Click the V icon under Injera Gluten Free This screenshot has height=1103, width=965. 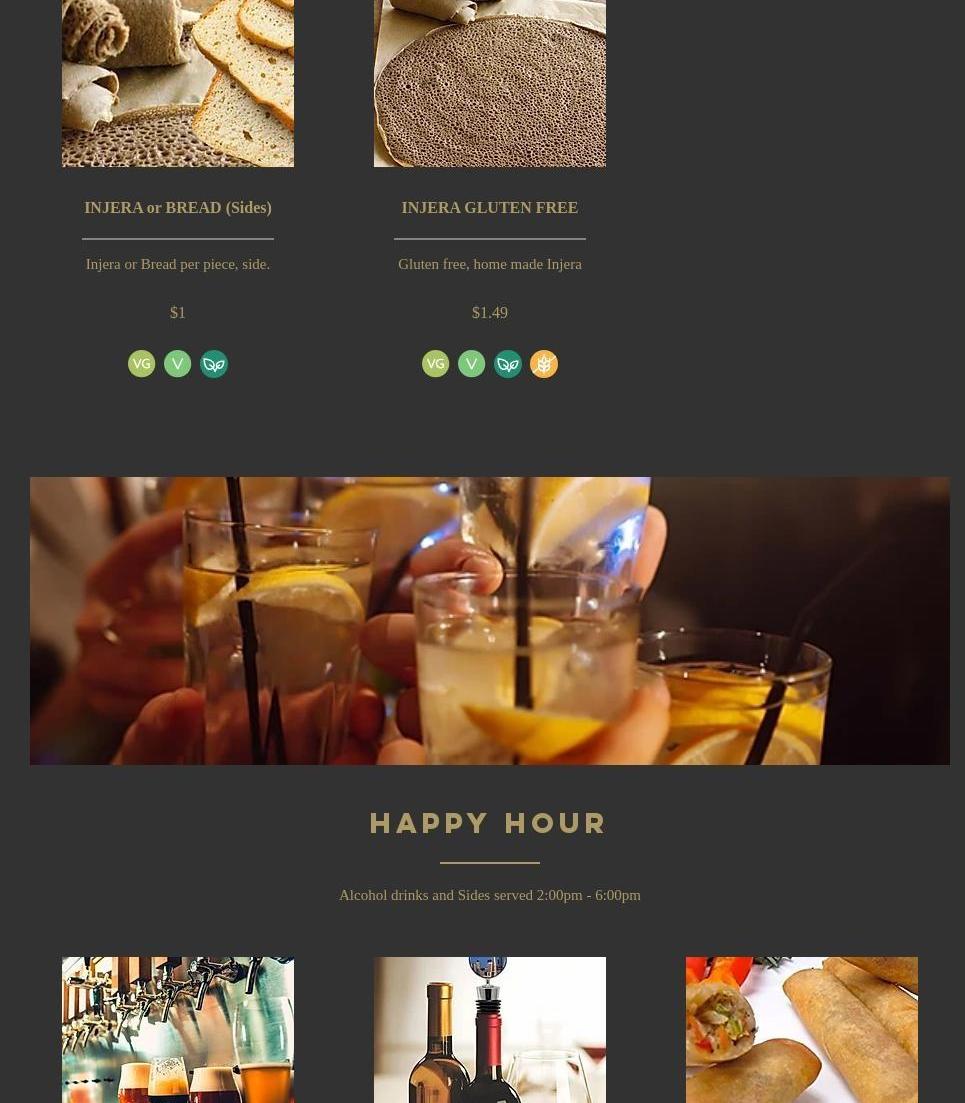(471, 364)
